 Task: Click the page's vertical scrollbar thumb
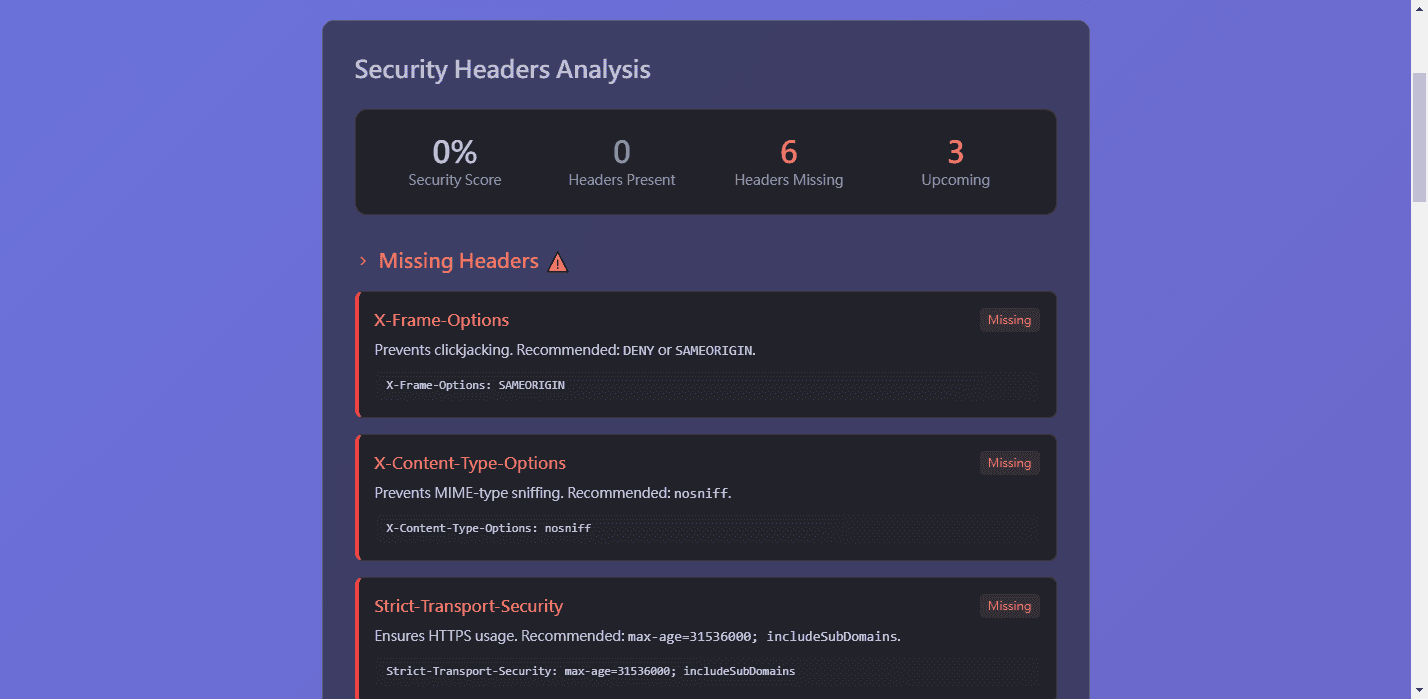click(x=1419, y=137)
